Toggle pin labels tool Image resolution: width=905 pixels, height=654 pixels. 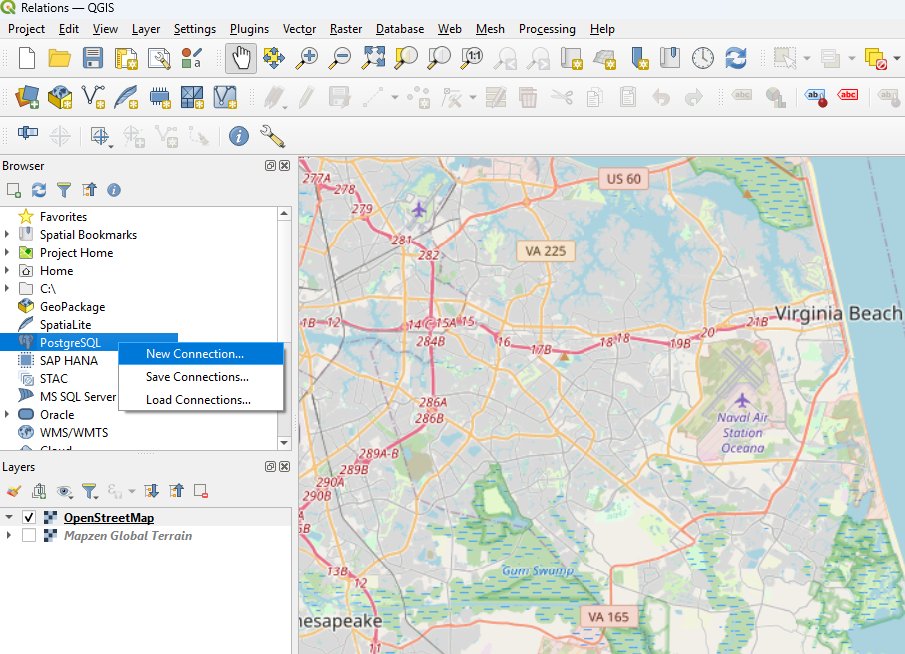815,97
